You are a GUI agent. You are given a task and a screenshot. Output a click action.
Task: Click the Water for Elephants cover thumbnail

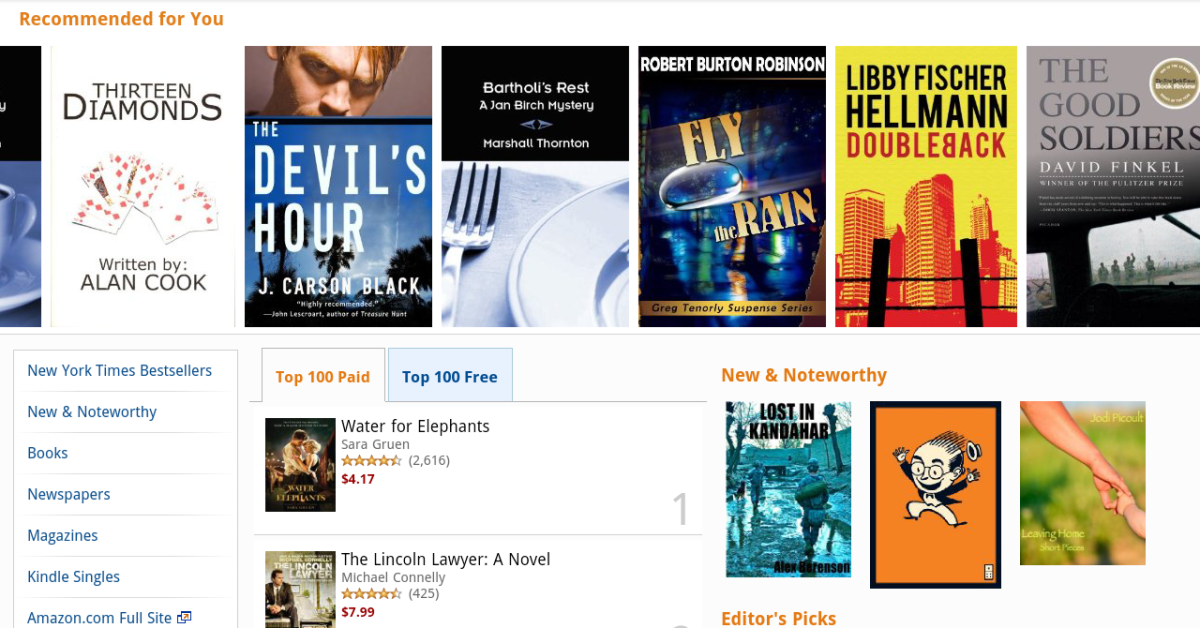pyautogui.click(x=300, y=465)
